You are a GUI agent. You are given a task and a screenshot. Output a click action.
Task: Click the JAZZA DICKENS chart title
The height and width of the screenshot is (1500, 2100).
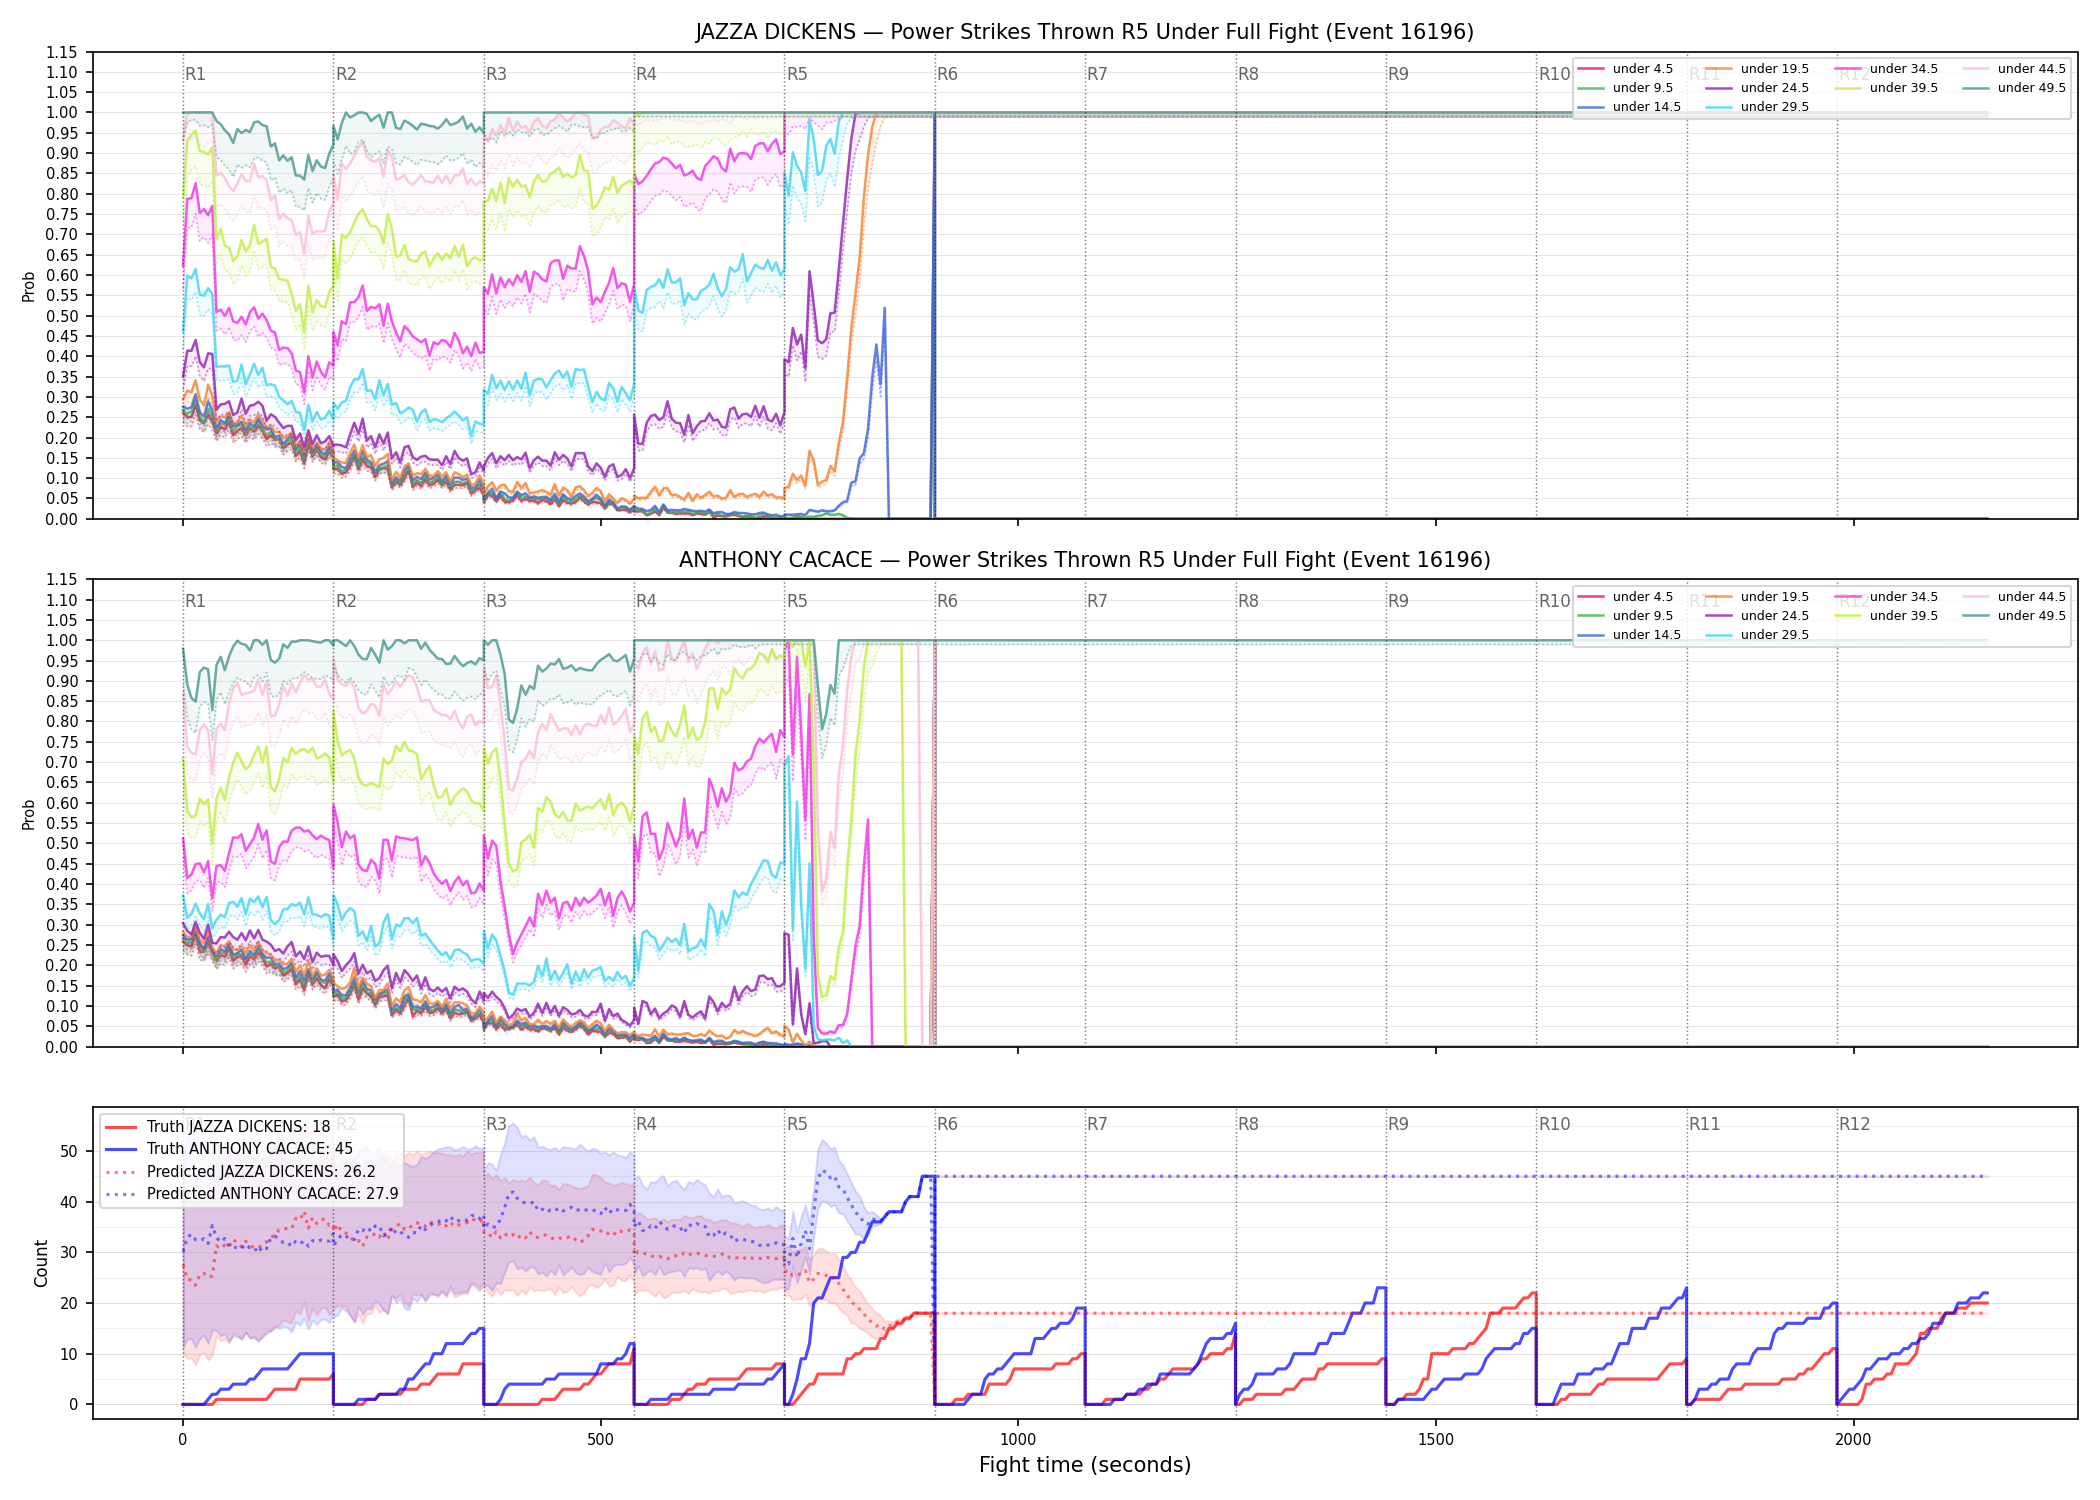[1085, 32]
